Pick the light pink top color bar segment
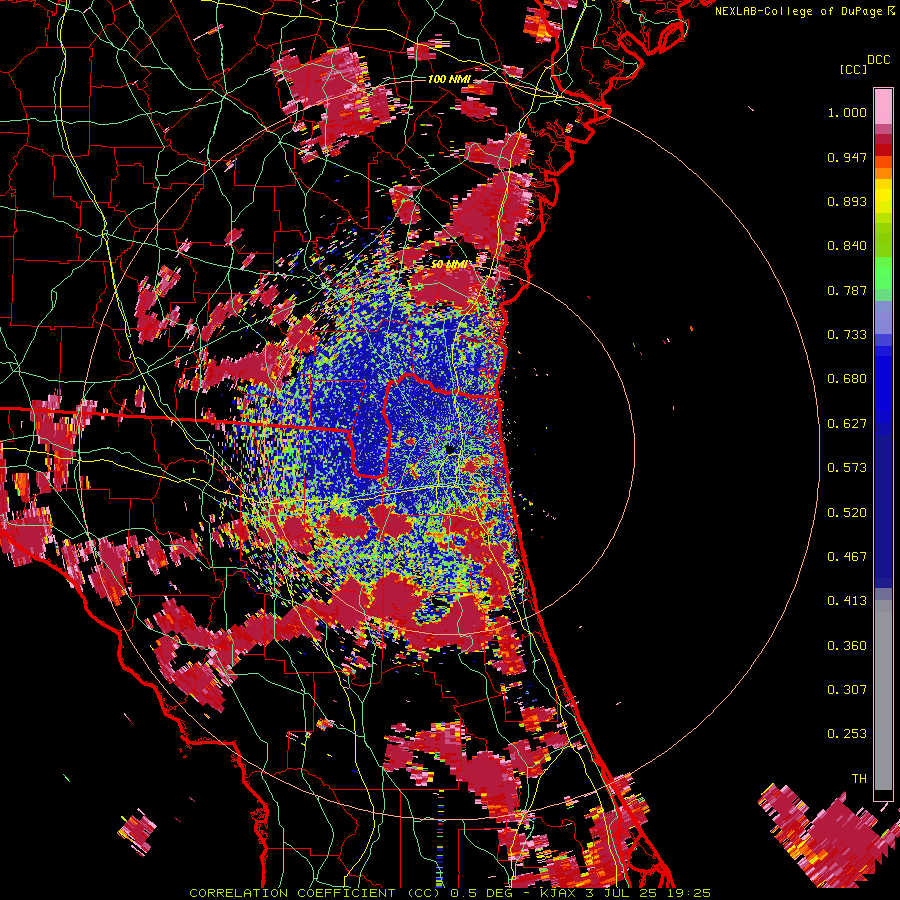The height and width of the screenshot is (900, 900). pyautogui.click(x=883, y=107)
